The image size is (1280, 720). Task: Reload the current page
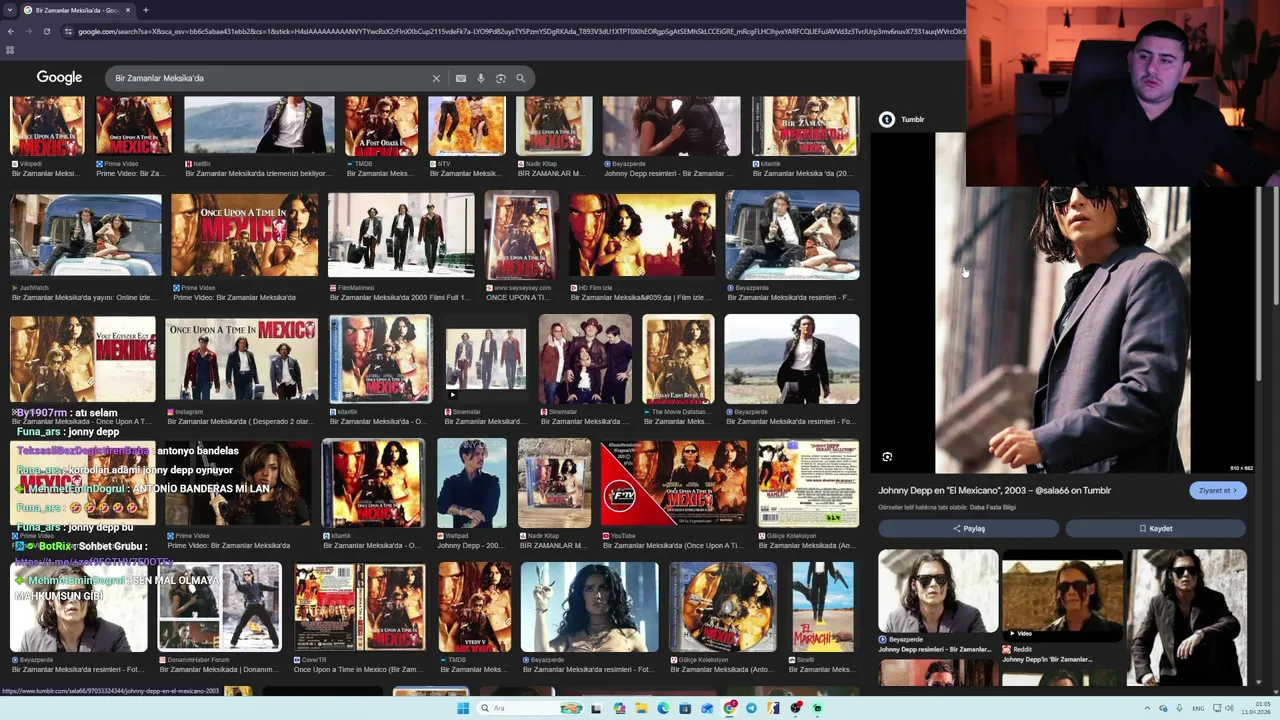point(46,31)
